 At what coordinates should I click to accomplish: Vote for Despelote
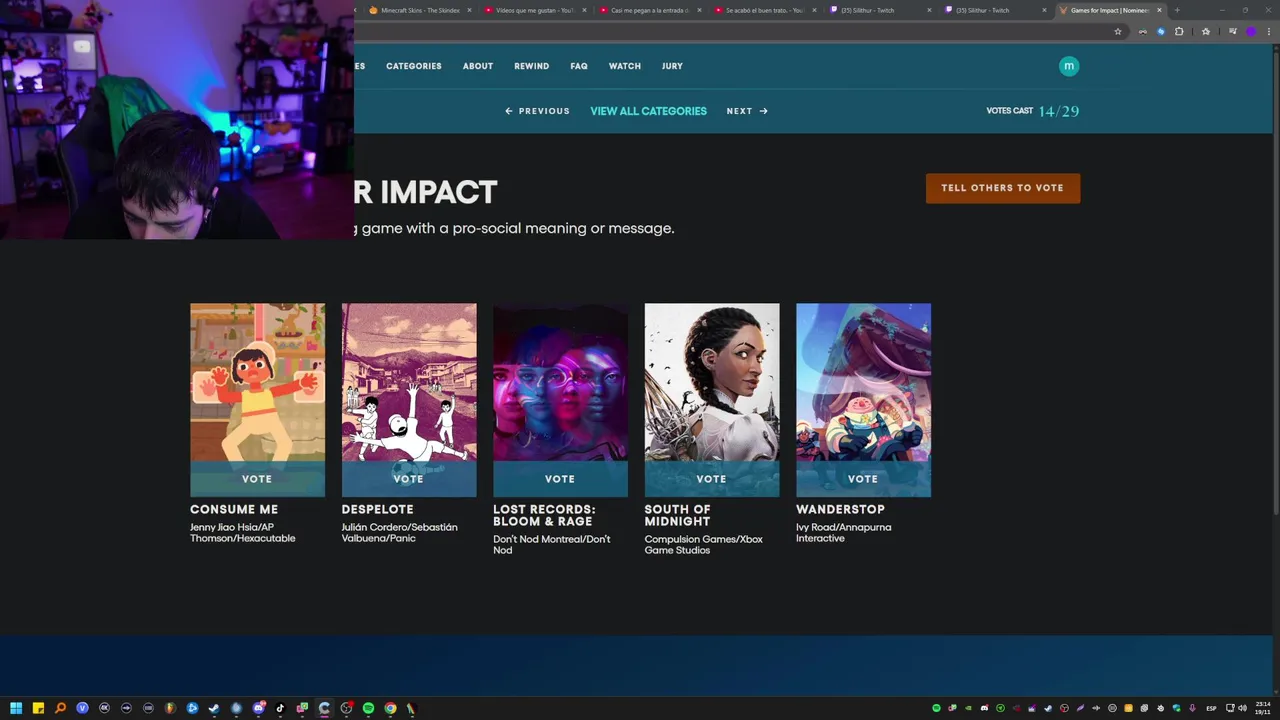click(x=409, y=479)
